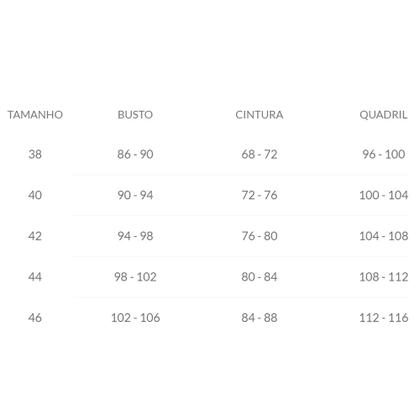
Task: Click the QUADRIL column header
Action: point(383,115)
